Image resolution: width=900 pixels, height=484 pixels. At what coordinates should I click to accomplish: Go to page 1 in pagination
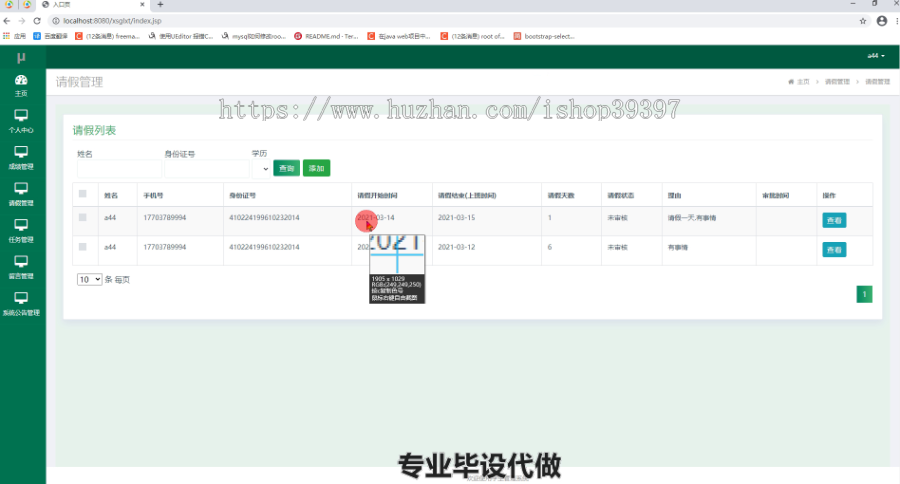(x=864, y=294)
